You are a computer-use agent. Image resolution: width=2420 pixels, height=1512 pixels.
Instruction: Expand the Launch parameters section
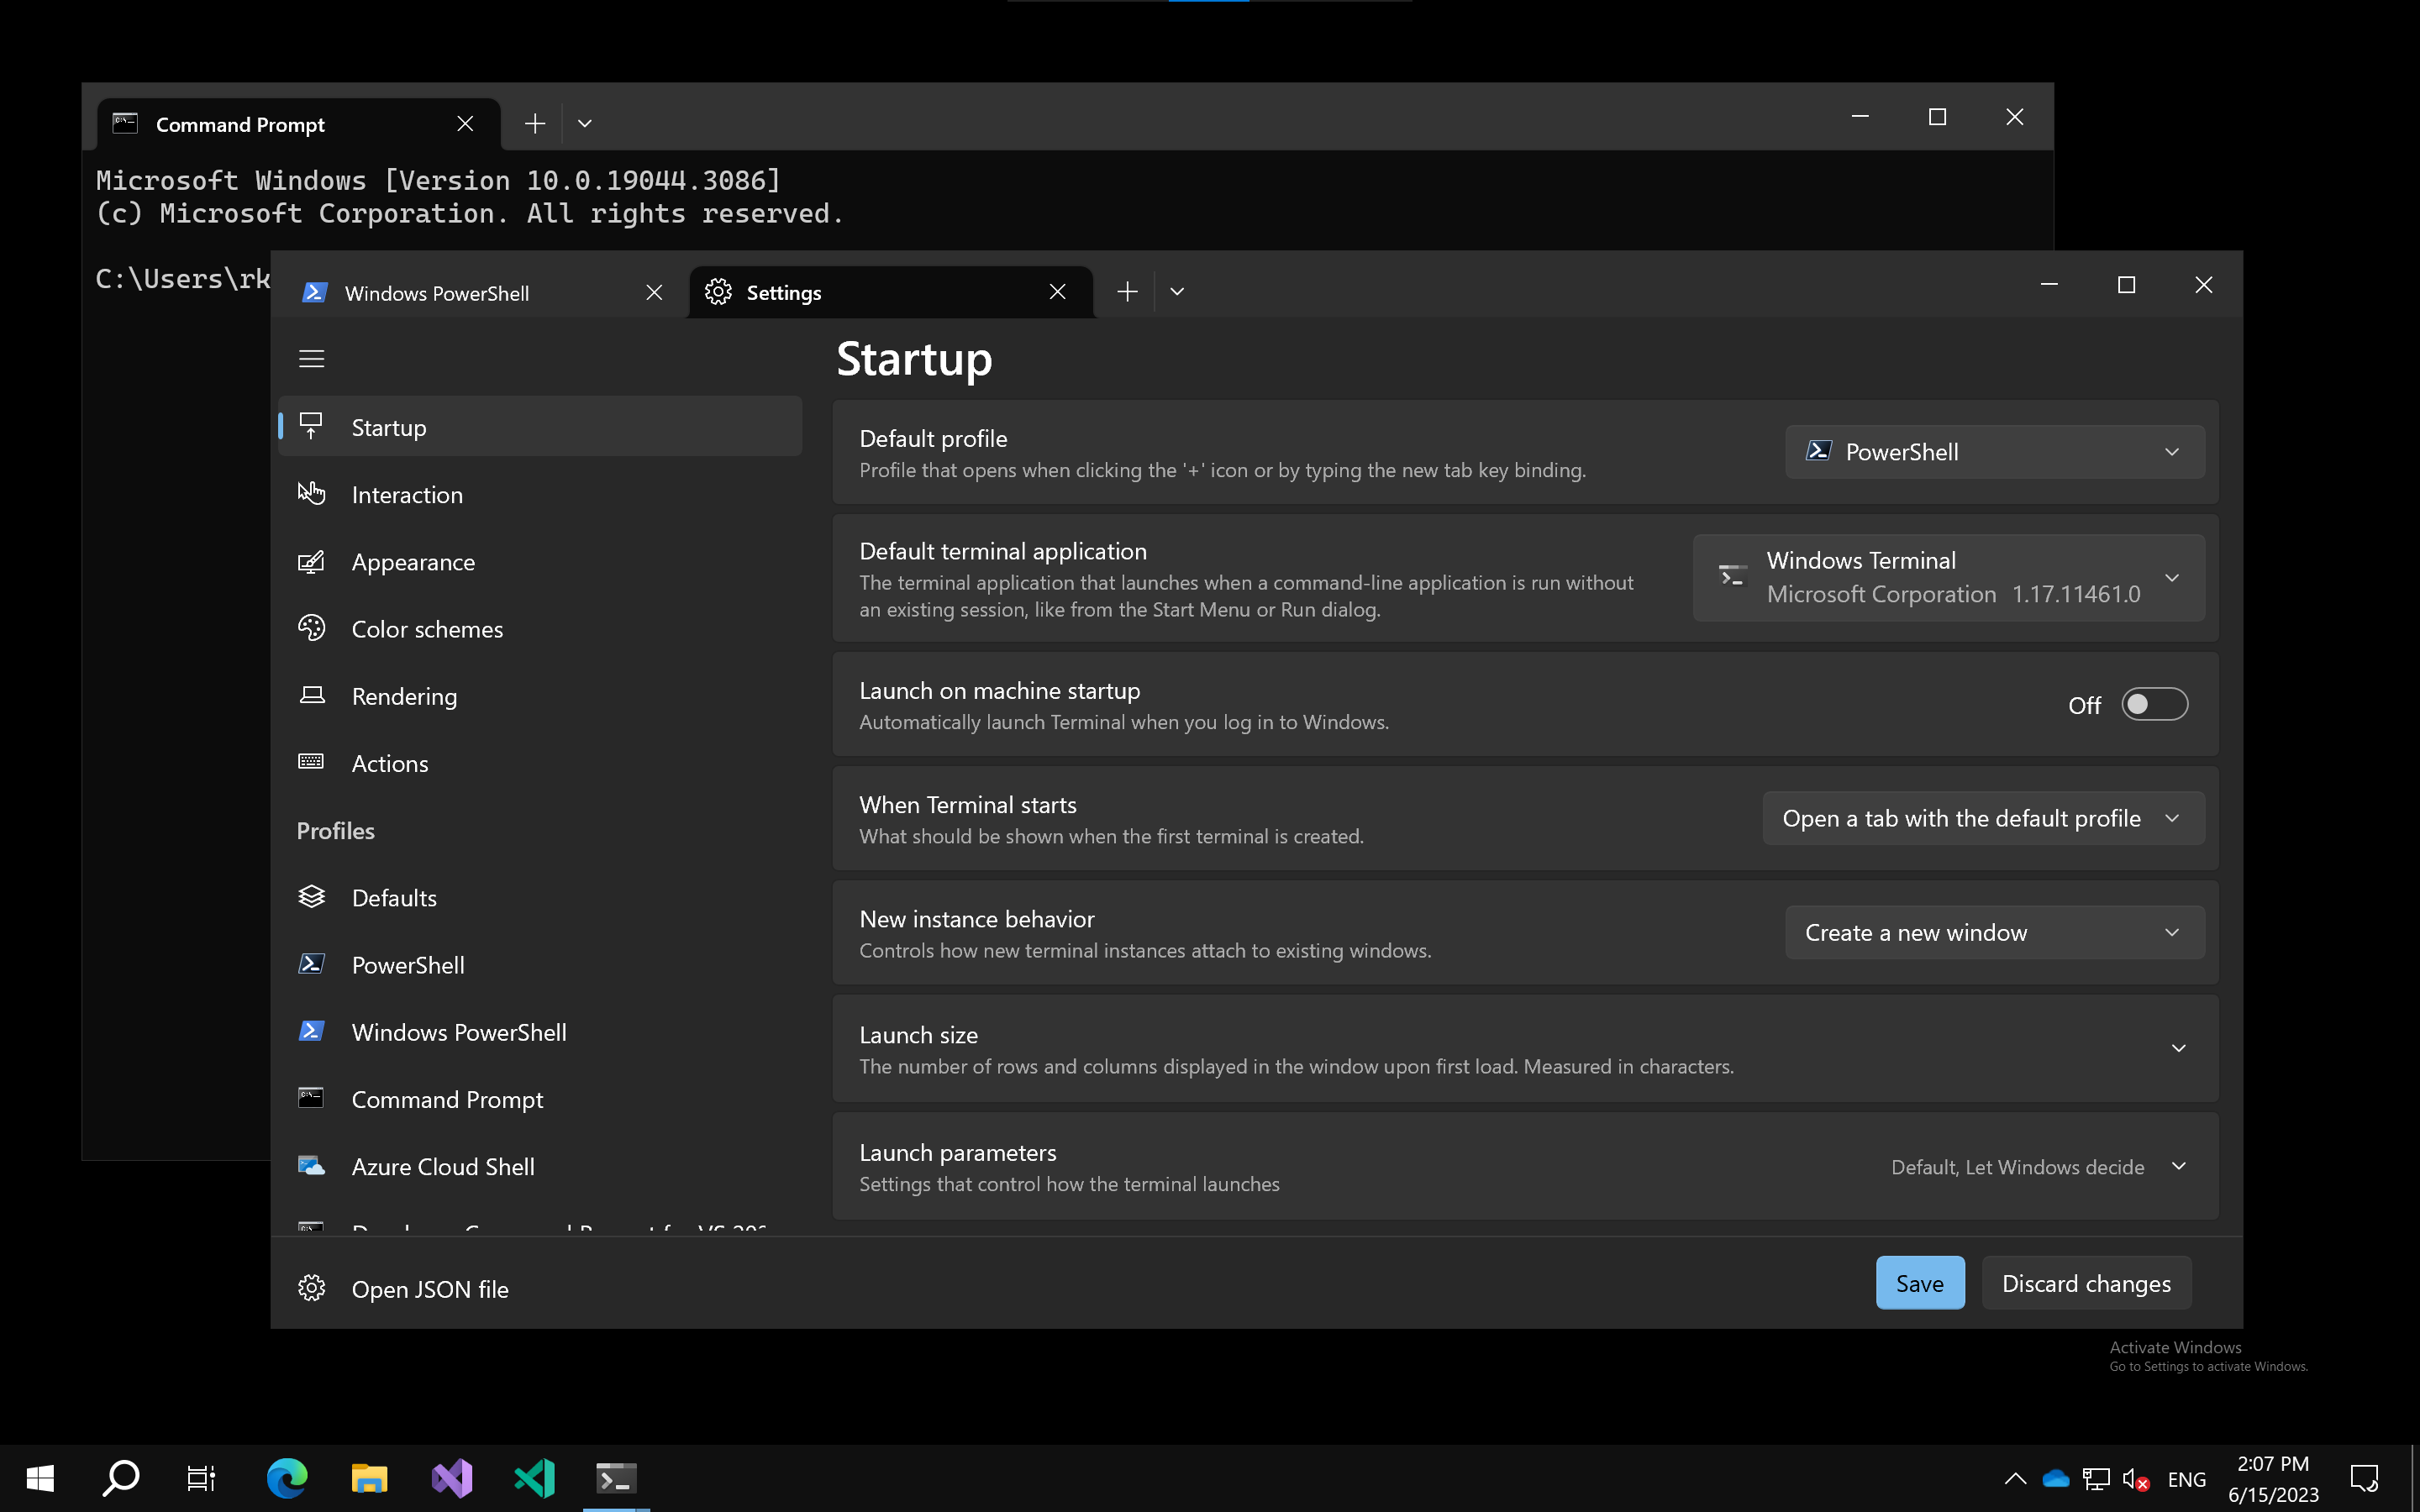point(2178,1166)
